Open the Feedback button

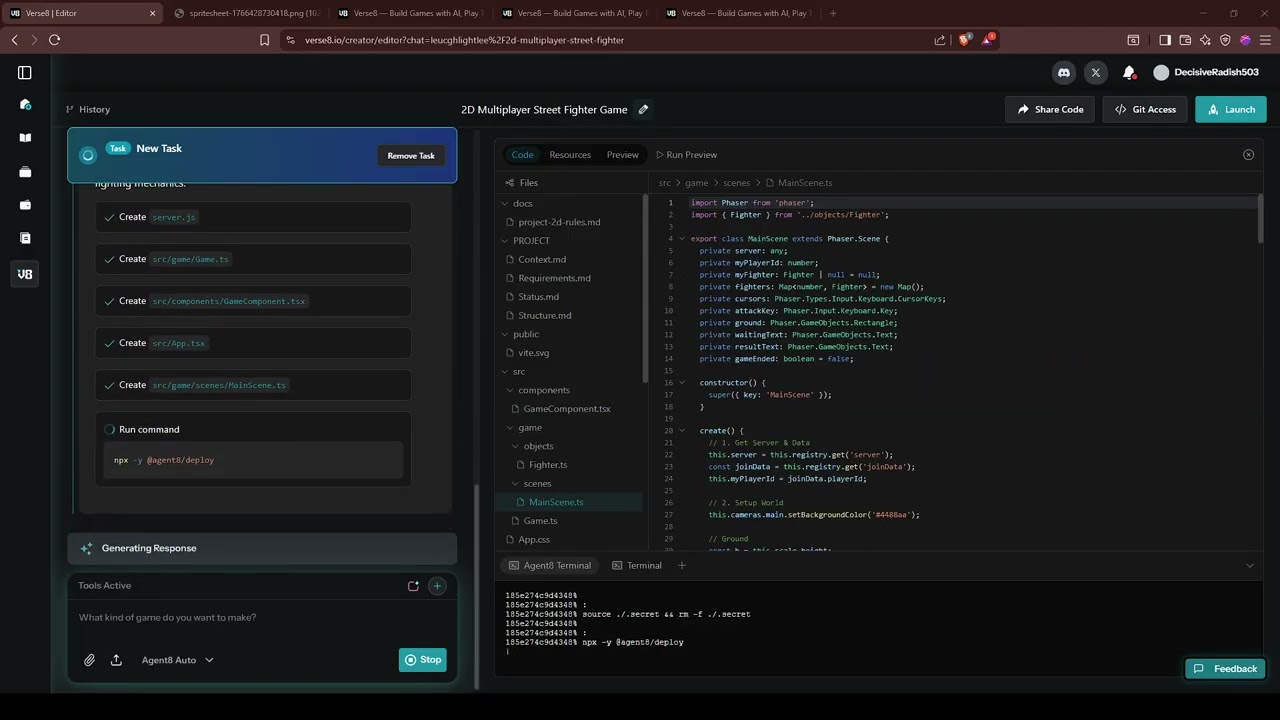1225,669
